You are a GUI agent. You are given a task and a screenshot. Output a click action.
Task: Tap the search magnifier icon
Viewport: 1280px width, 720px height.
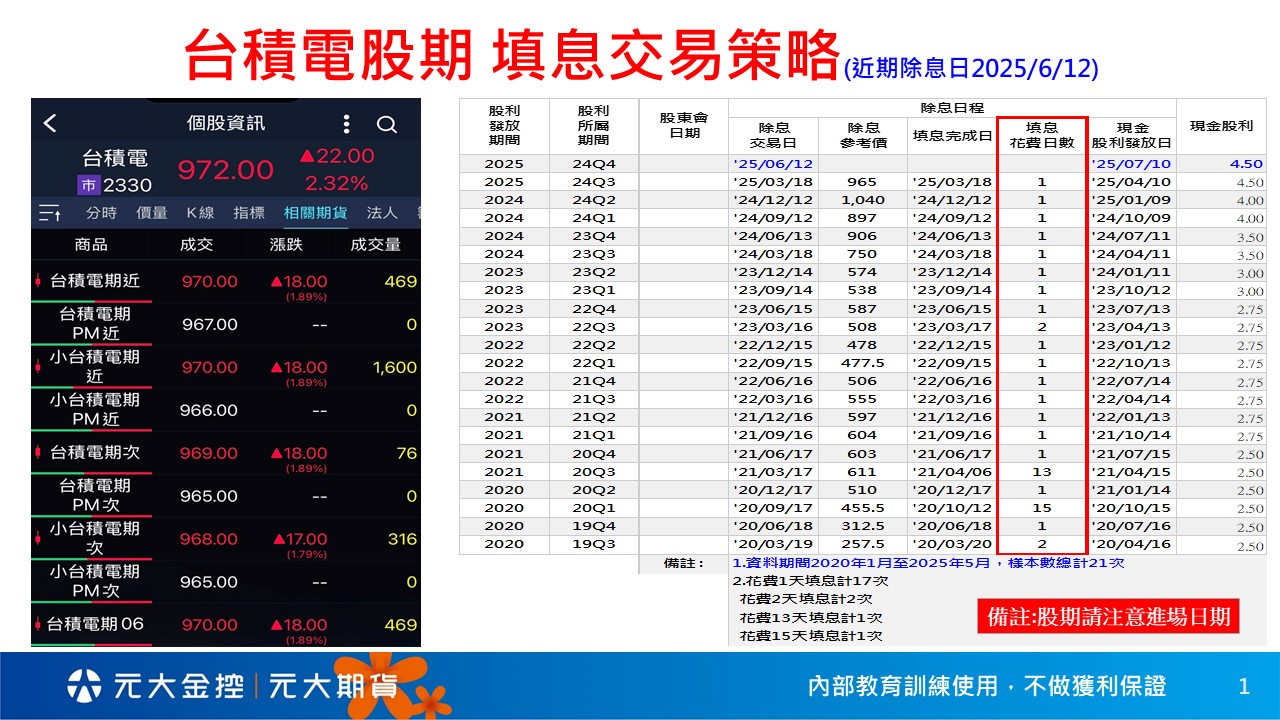point(386,124)
